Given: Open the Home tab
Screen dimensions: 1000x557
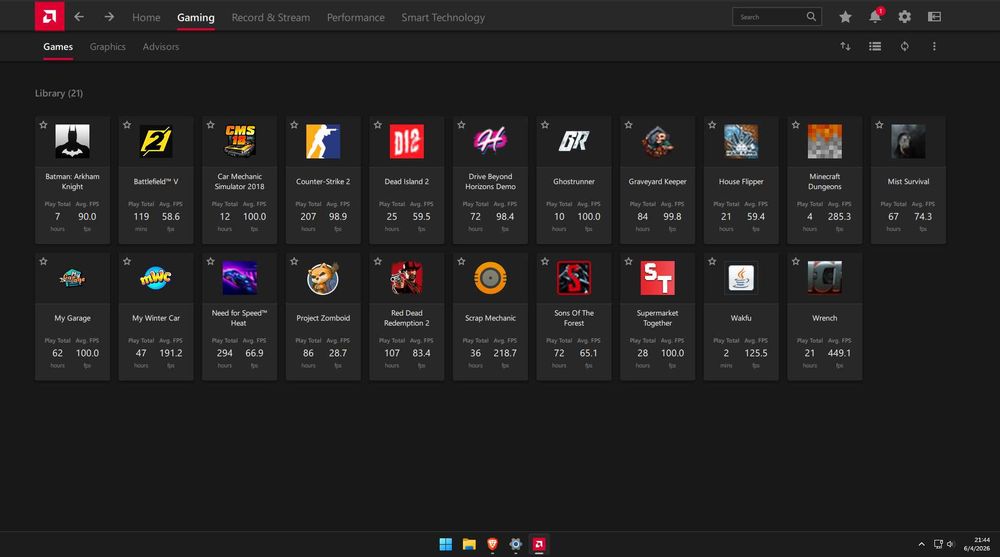Looking at the screenshot, I should 146,18.
